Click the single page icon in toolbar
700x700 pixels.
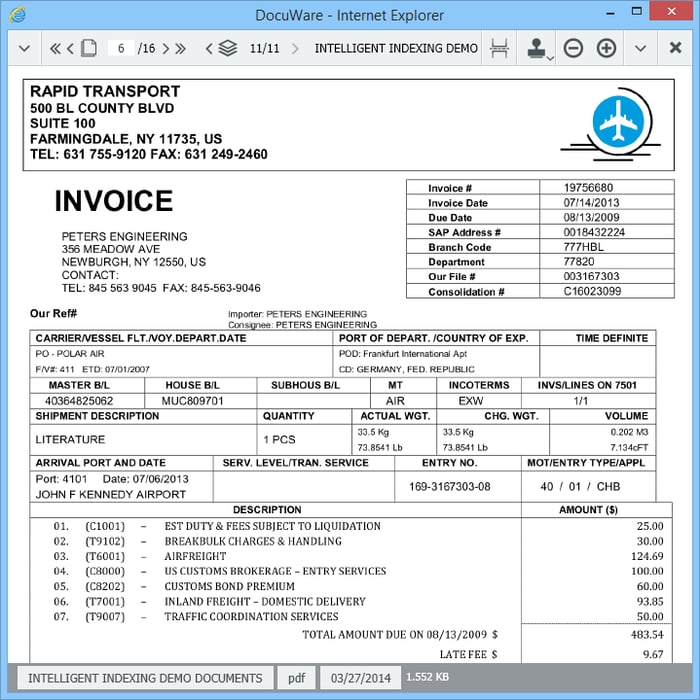(89, 48)
